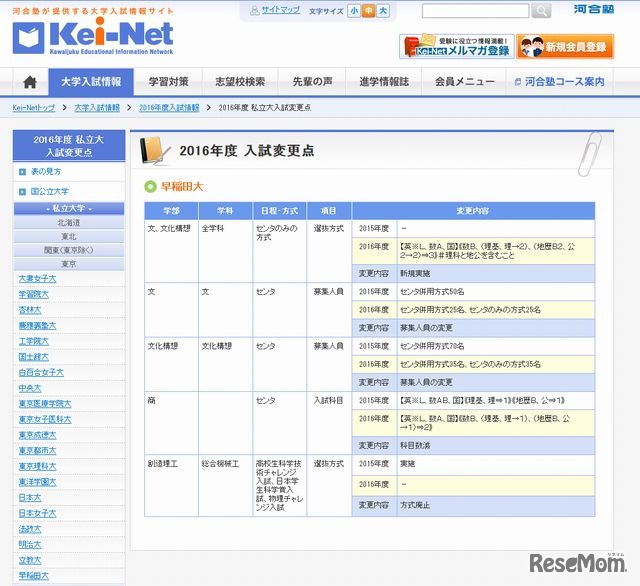
Task: Expand the 北海道 region section
Action: [69, 223]
